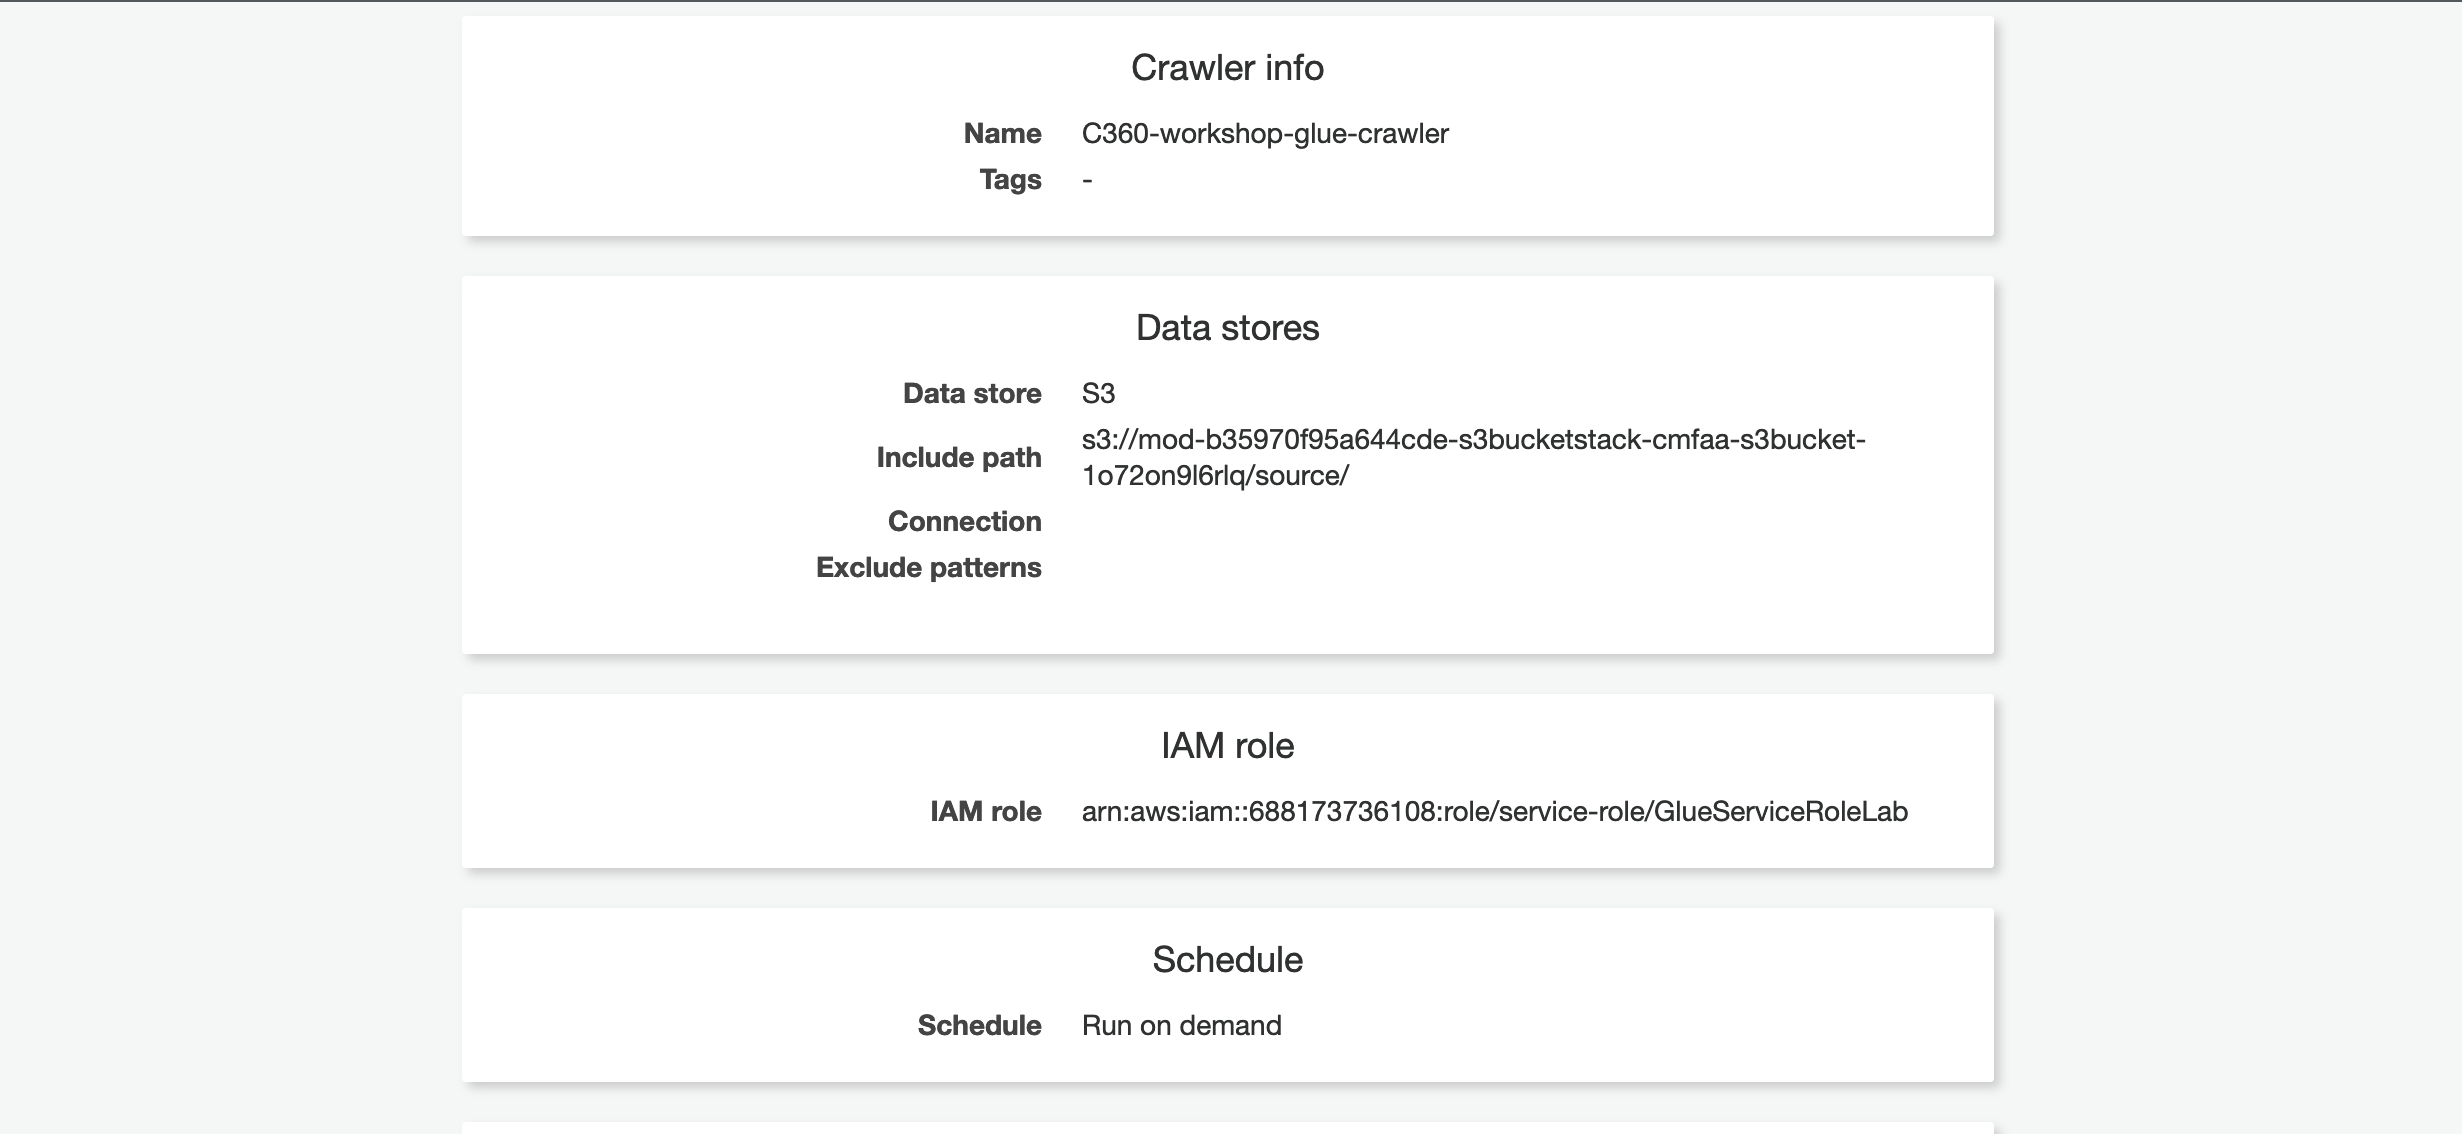Click the Exclude patterns label
The width and height of the screenshot is (2462, 1134).
[928, 567]
